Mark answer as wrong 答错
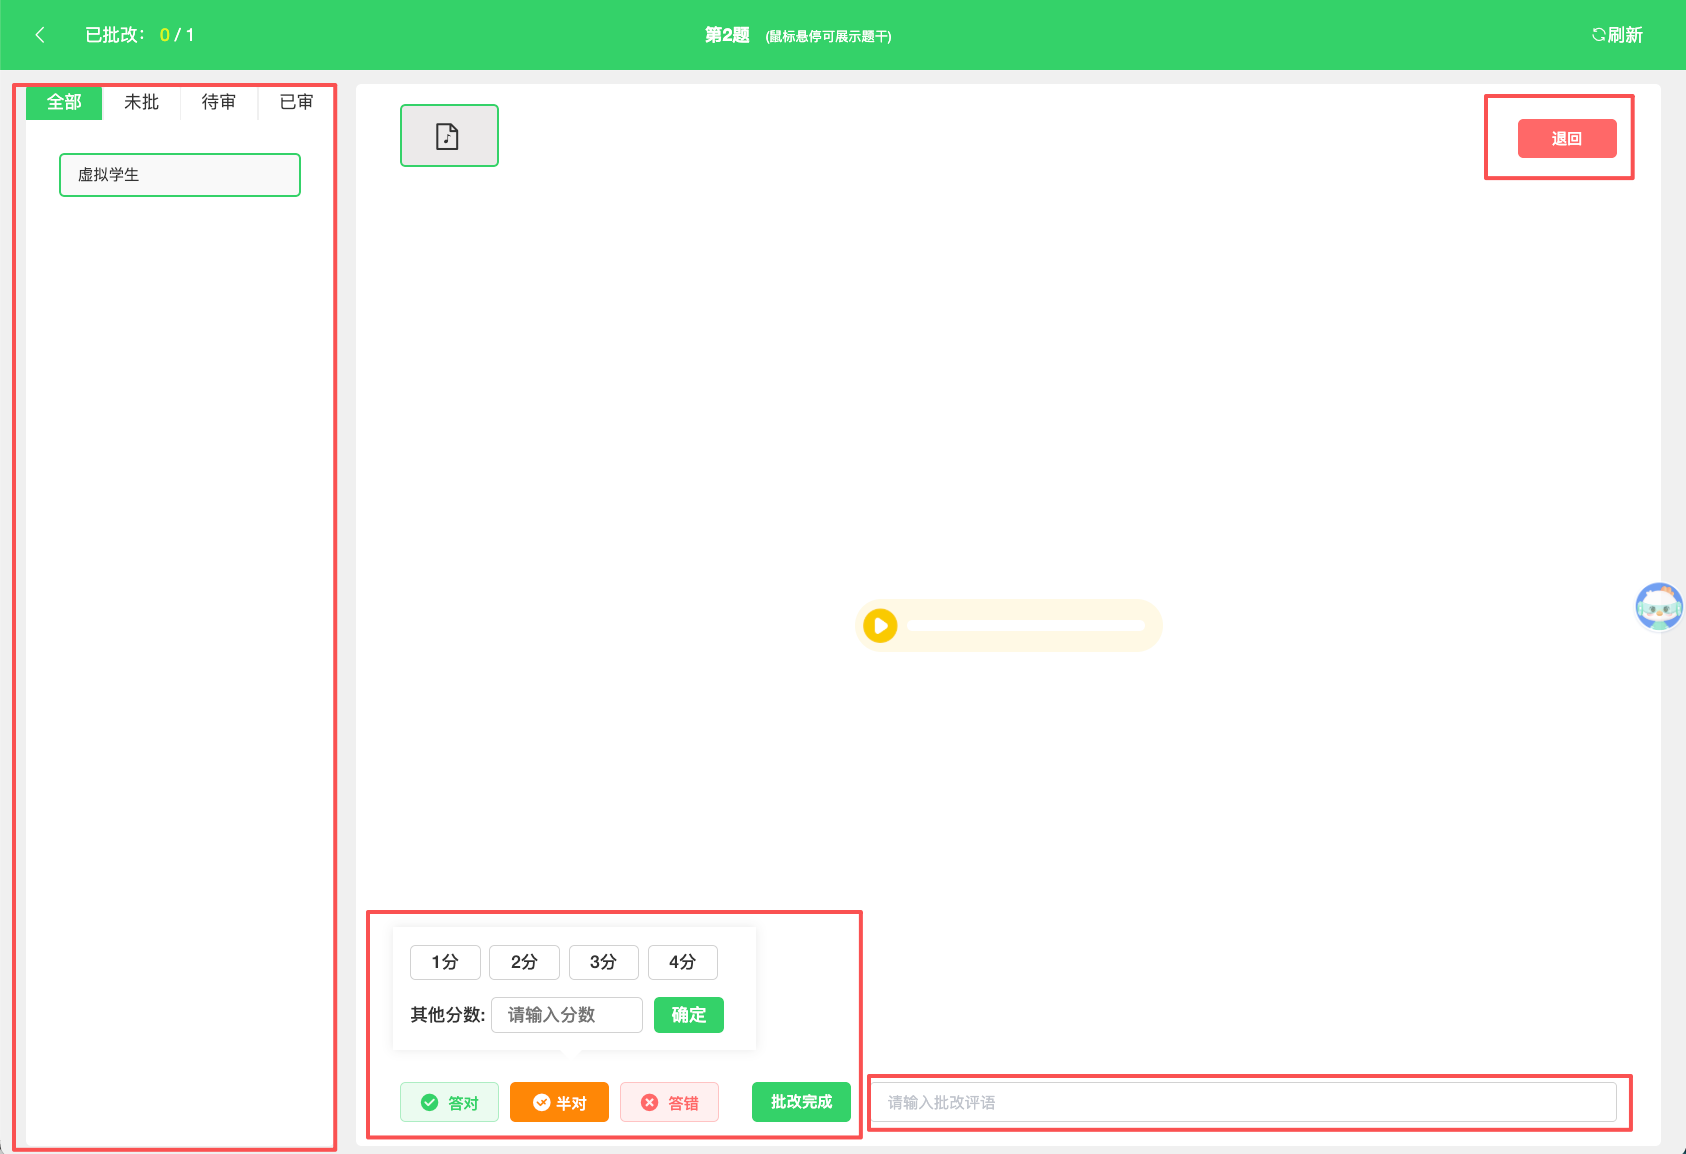Viewport: 1686px width, 1154px height. pyautogui.click(x=669, y=1102)
